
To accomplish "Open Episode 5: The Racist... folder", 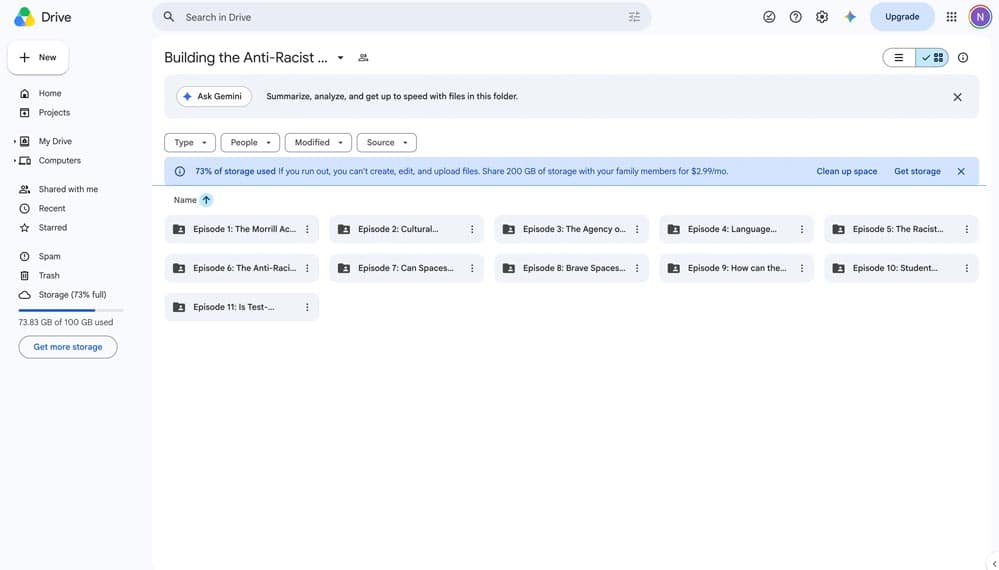I will pos(901,229).
